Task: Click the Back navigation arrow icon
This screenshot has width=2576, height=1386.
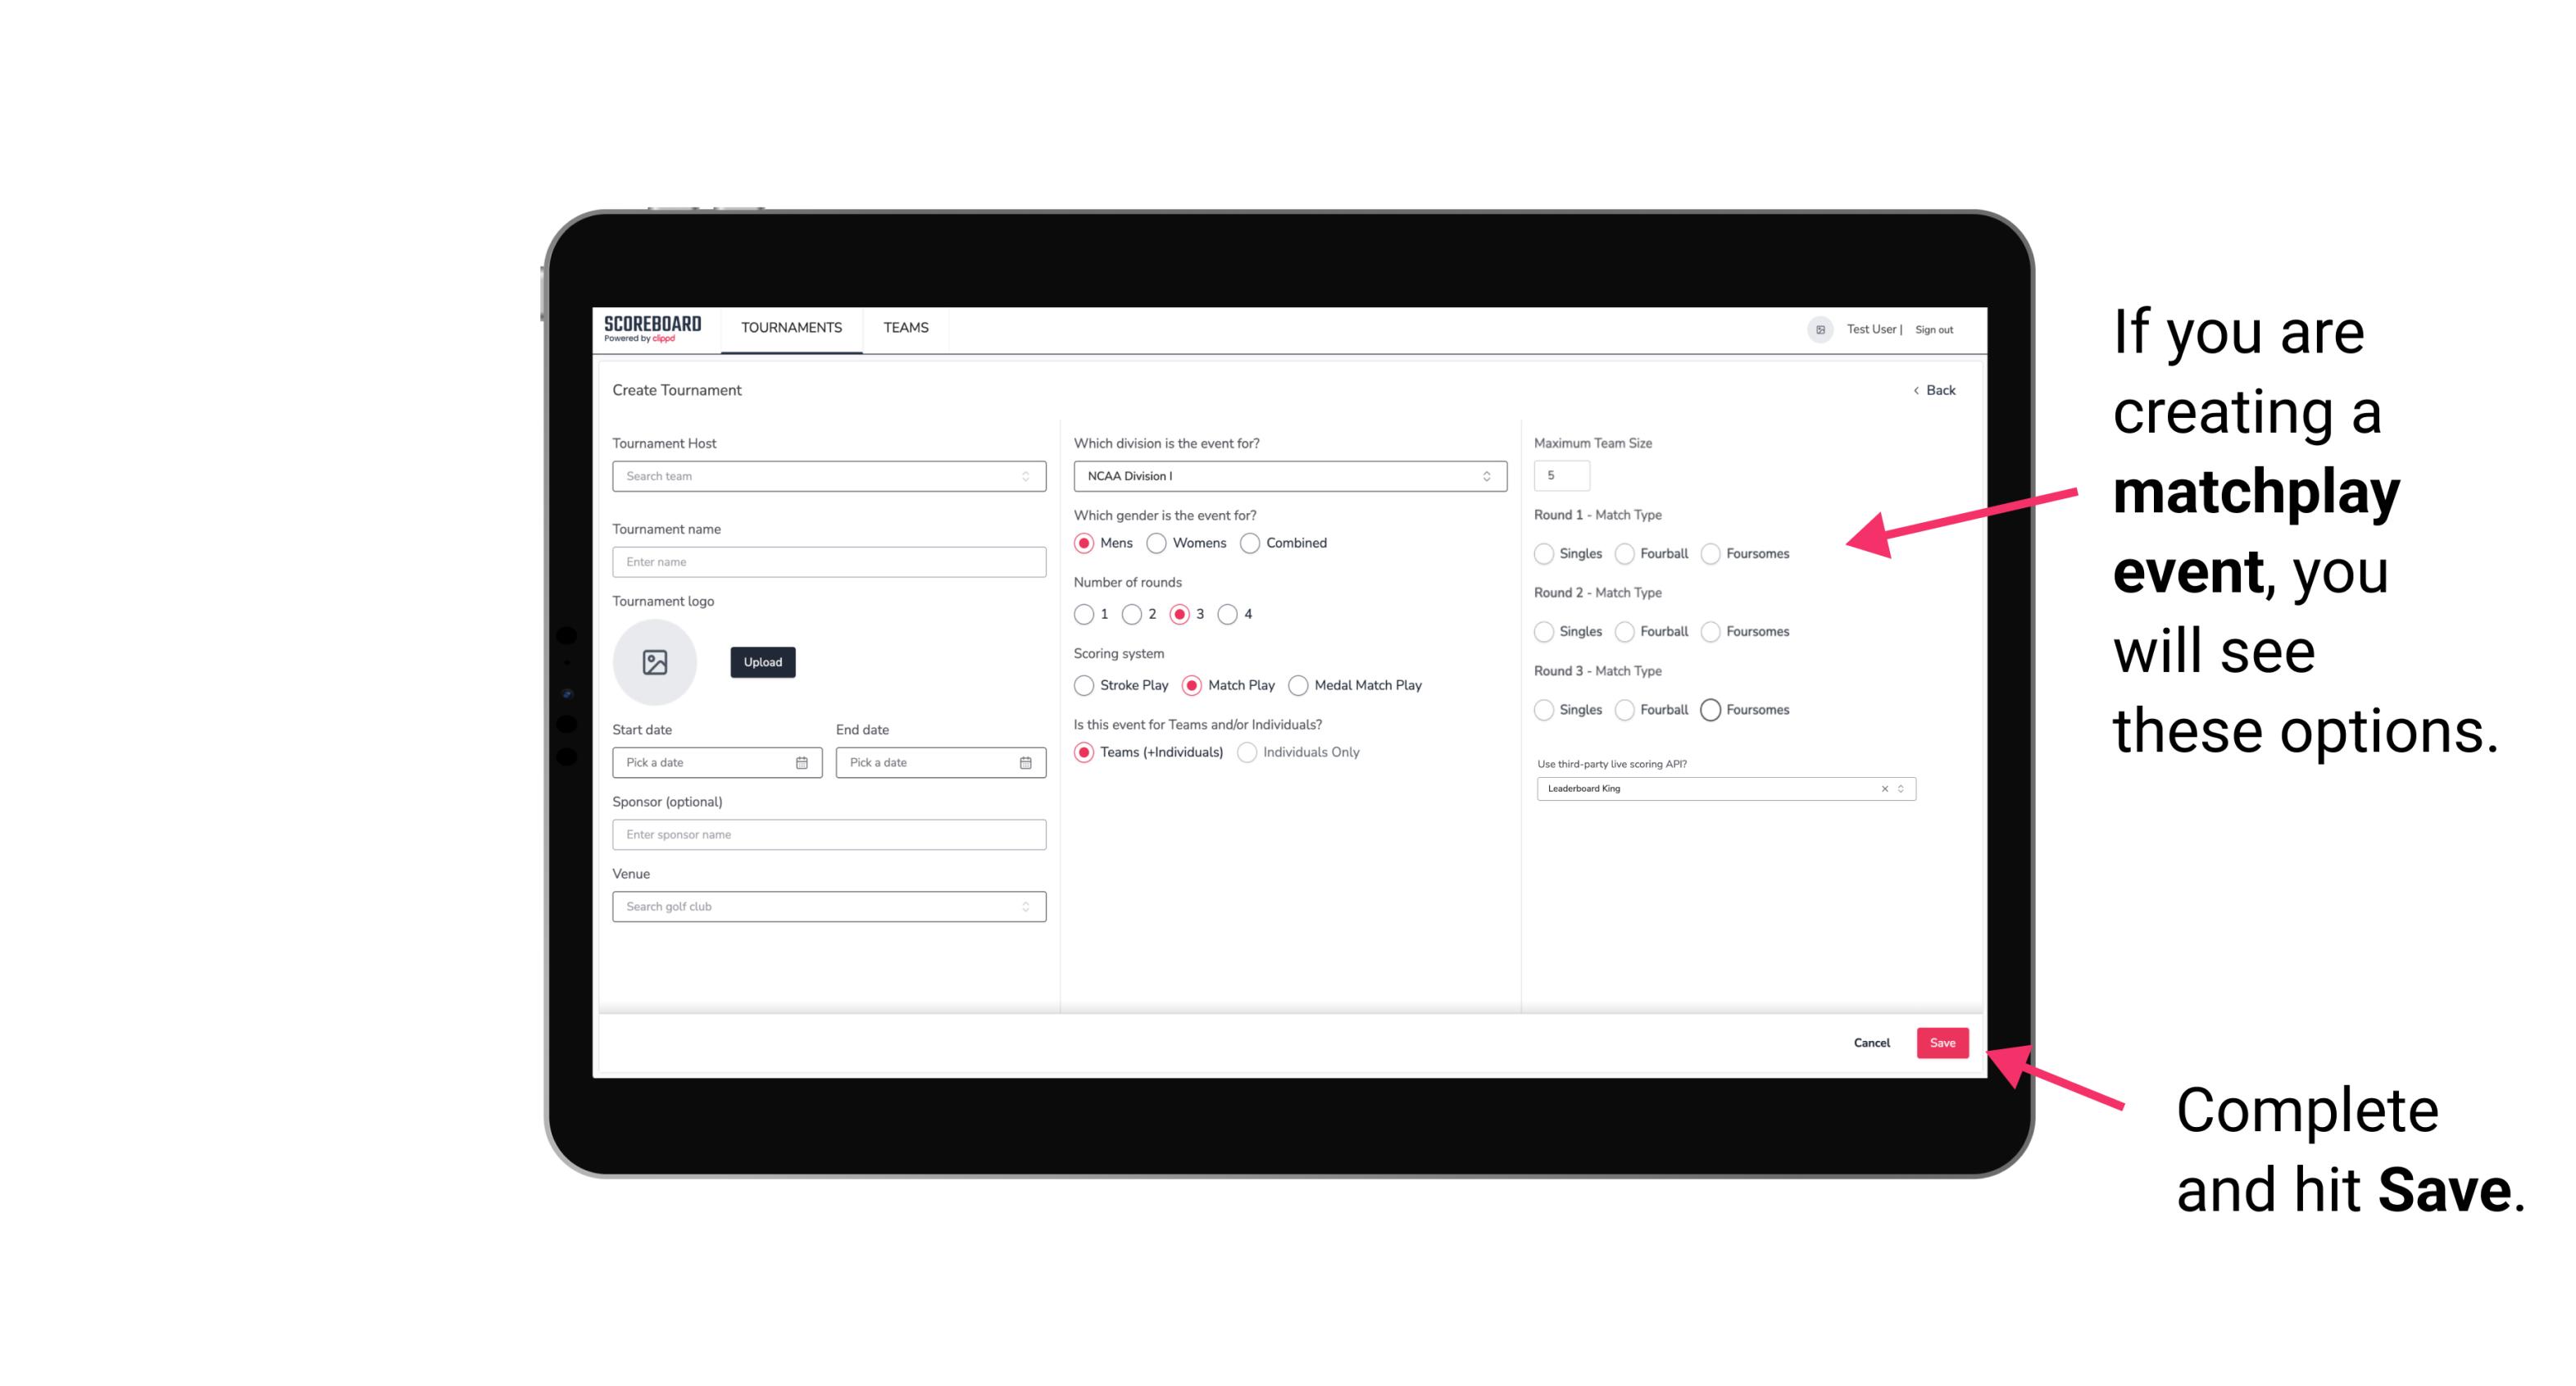Action: tap(1912, 391)
